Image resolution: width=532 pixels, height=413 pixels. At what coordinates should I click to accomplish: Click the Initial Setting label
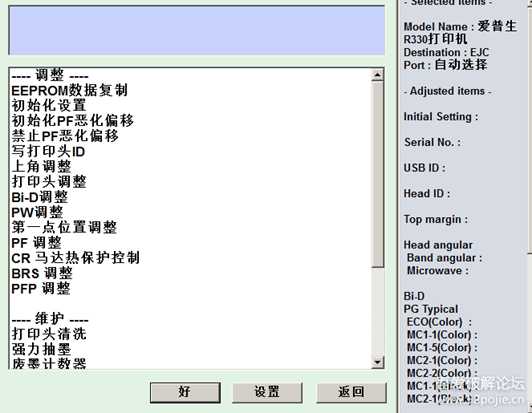pos(441,117)
